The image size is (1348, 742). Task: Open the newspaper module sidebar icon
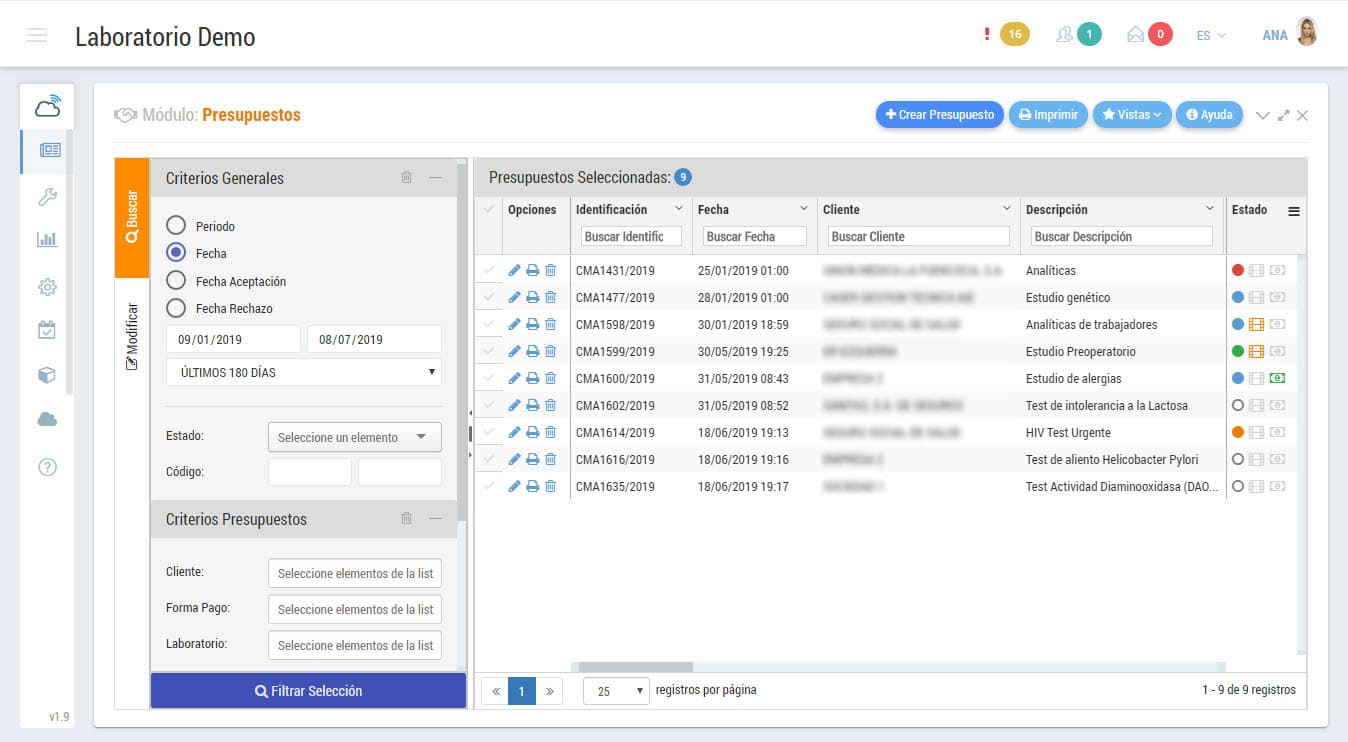tap(49, 151)
